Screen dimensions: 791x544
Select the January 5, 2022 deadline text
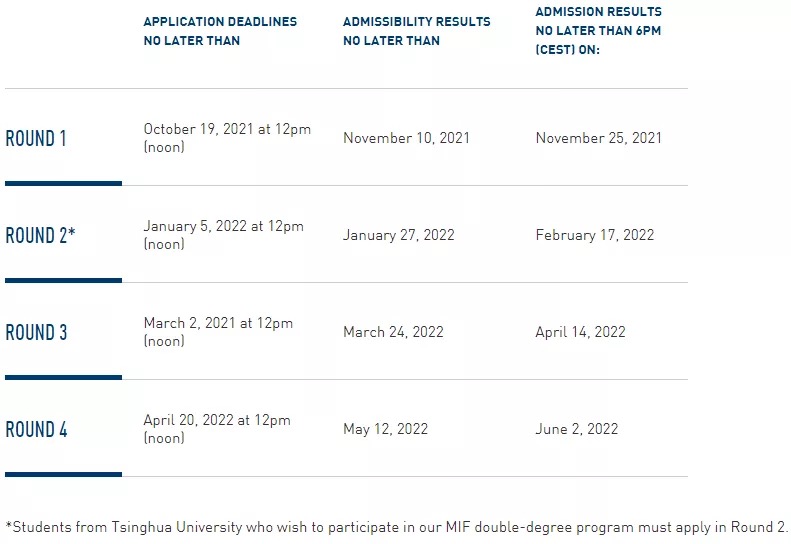(x=223, y=235)
